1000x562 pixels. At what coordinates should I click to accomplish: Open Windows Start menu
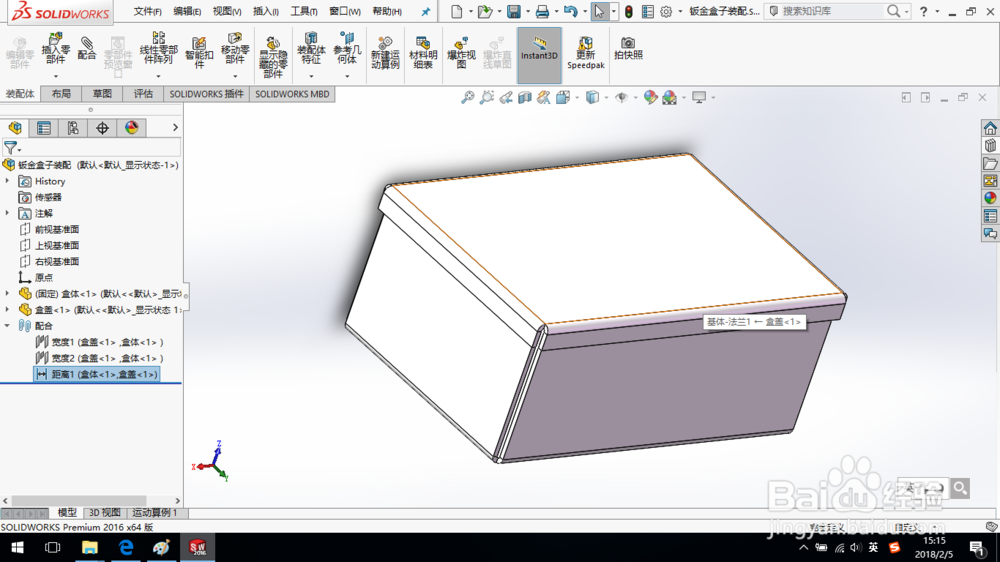tap(17, 547)
